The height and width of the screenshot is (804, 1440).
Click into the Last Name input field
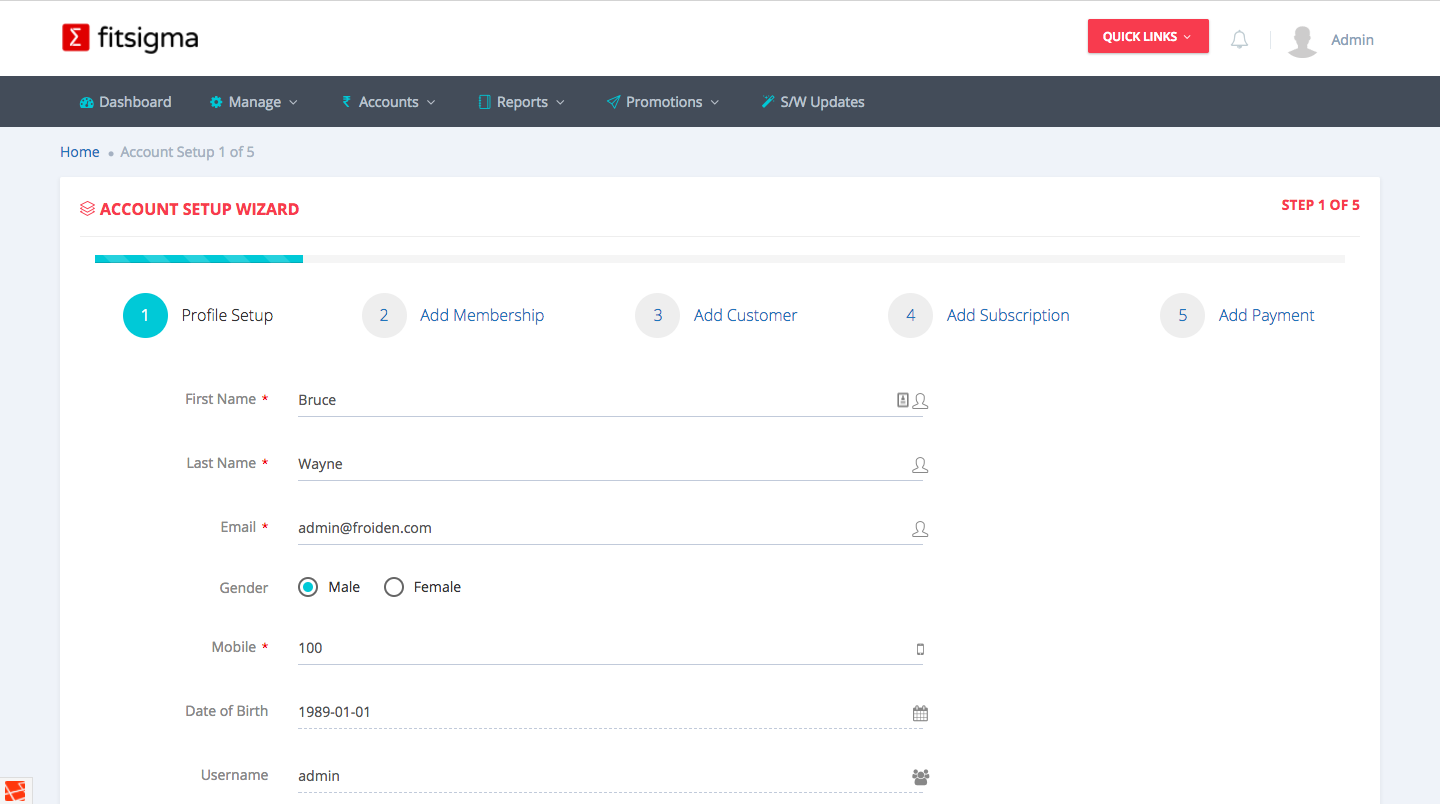click(600, 464)
